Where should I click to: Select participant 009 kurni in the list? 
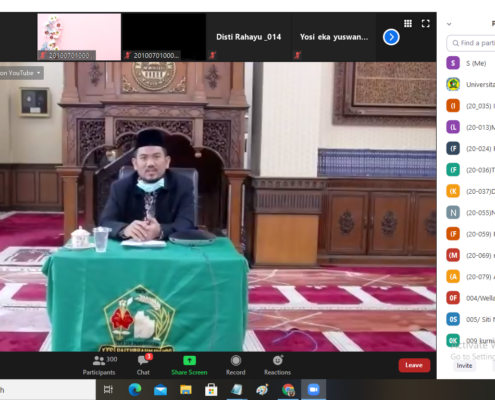(470, 340)
